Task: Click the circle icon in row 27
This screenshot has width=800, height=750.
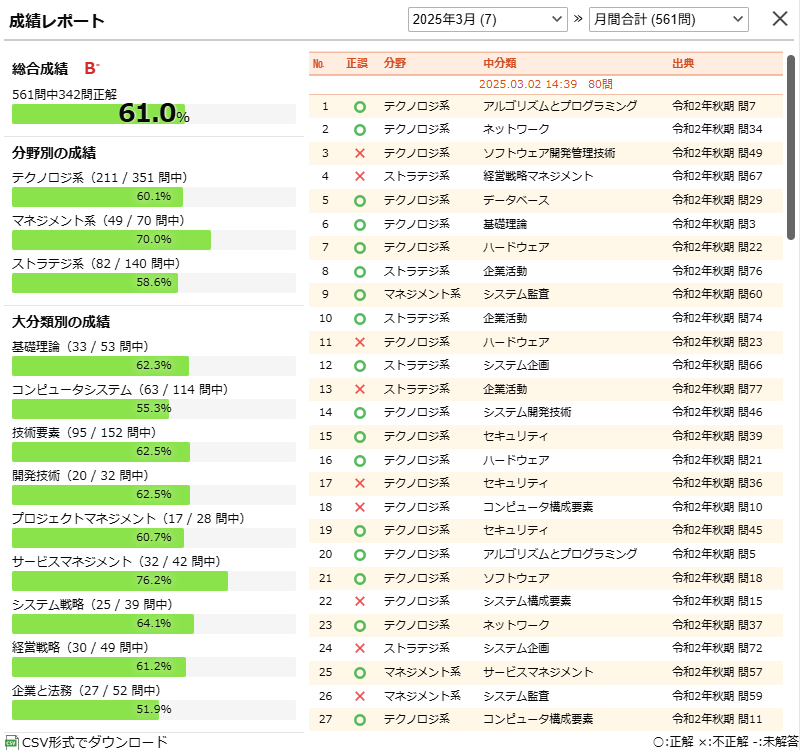Action: click(x=360, y=720)
